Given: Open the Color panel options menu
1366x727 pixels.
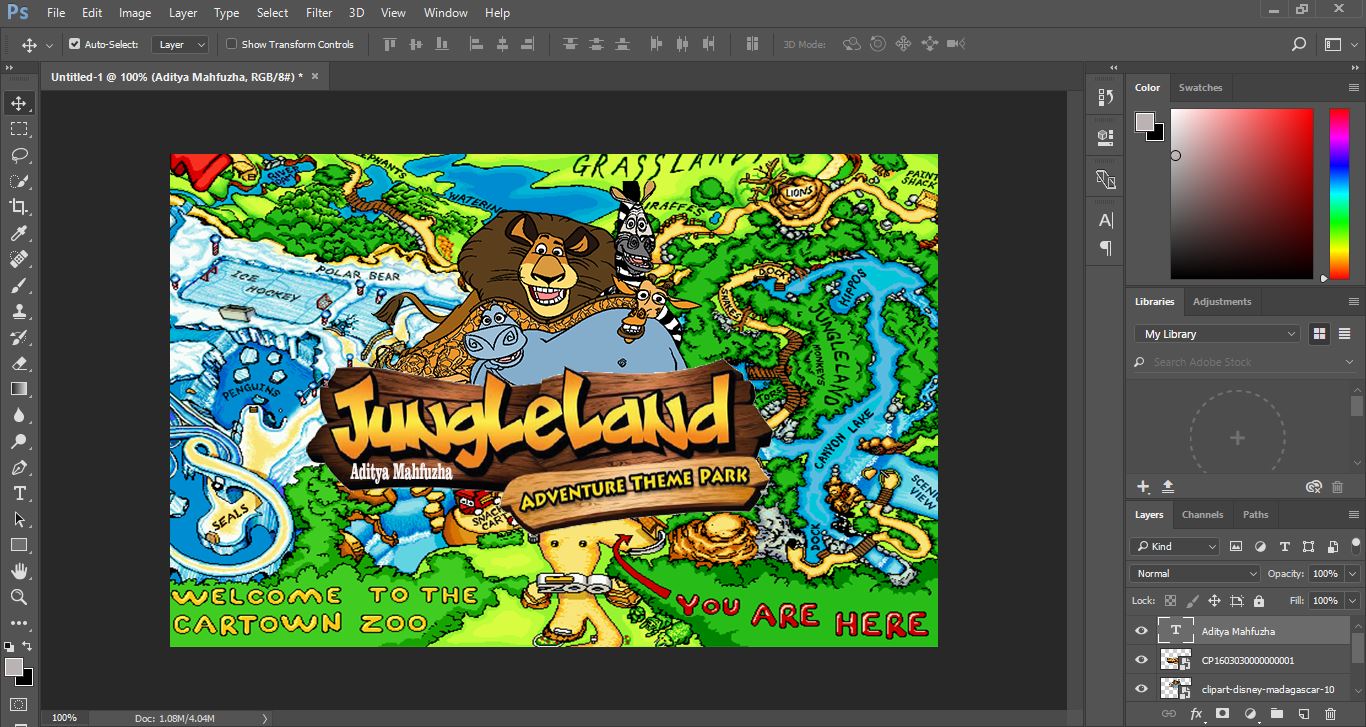Looking at the screenshot, I should coord(1353,88).
